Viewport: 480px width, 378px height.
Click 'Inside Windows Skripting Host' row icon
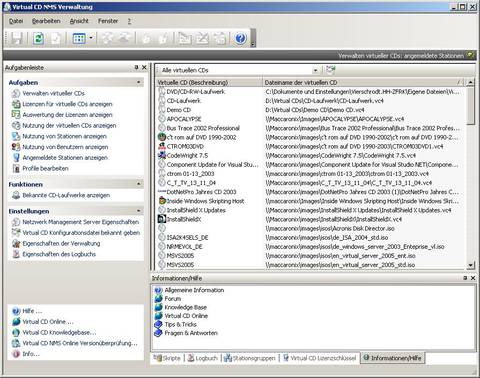click(162, 201)
